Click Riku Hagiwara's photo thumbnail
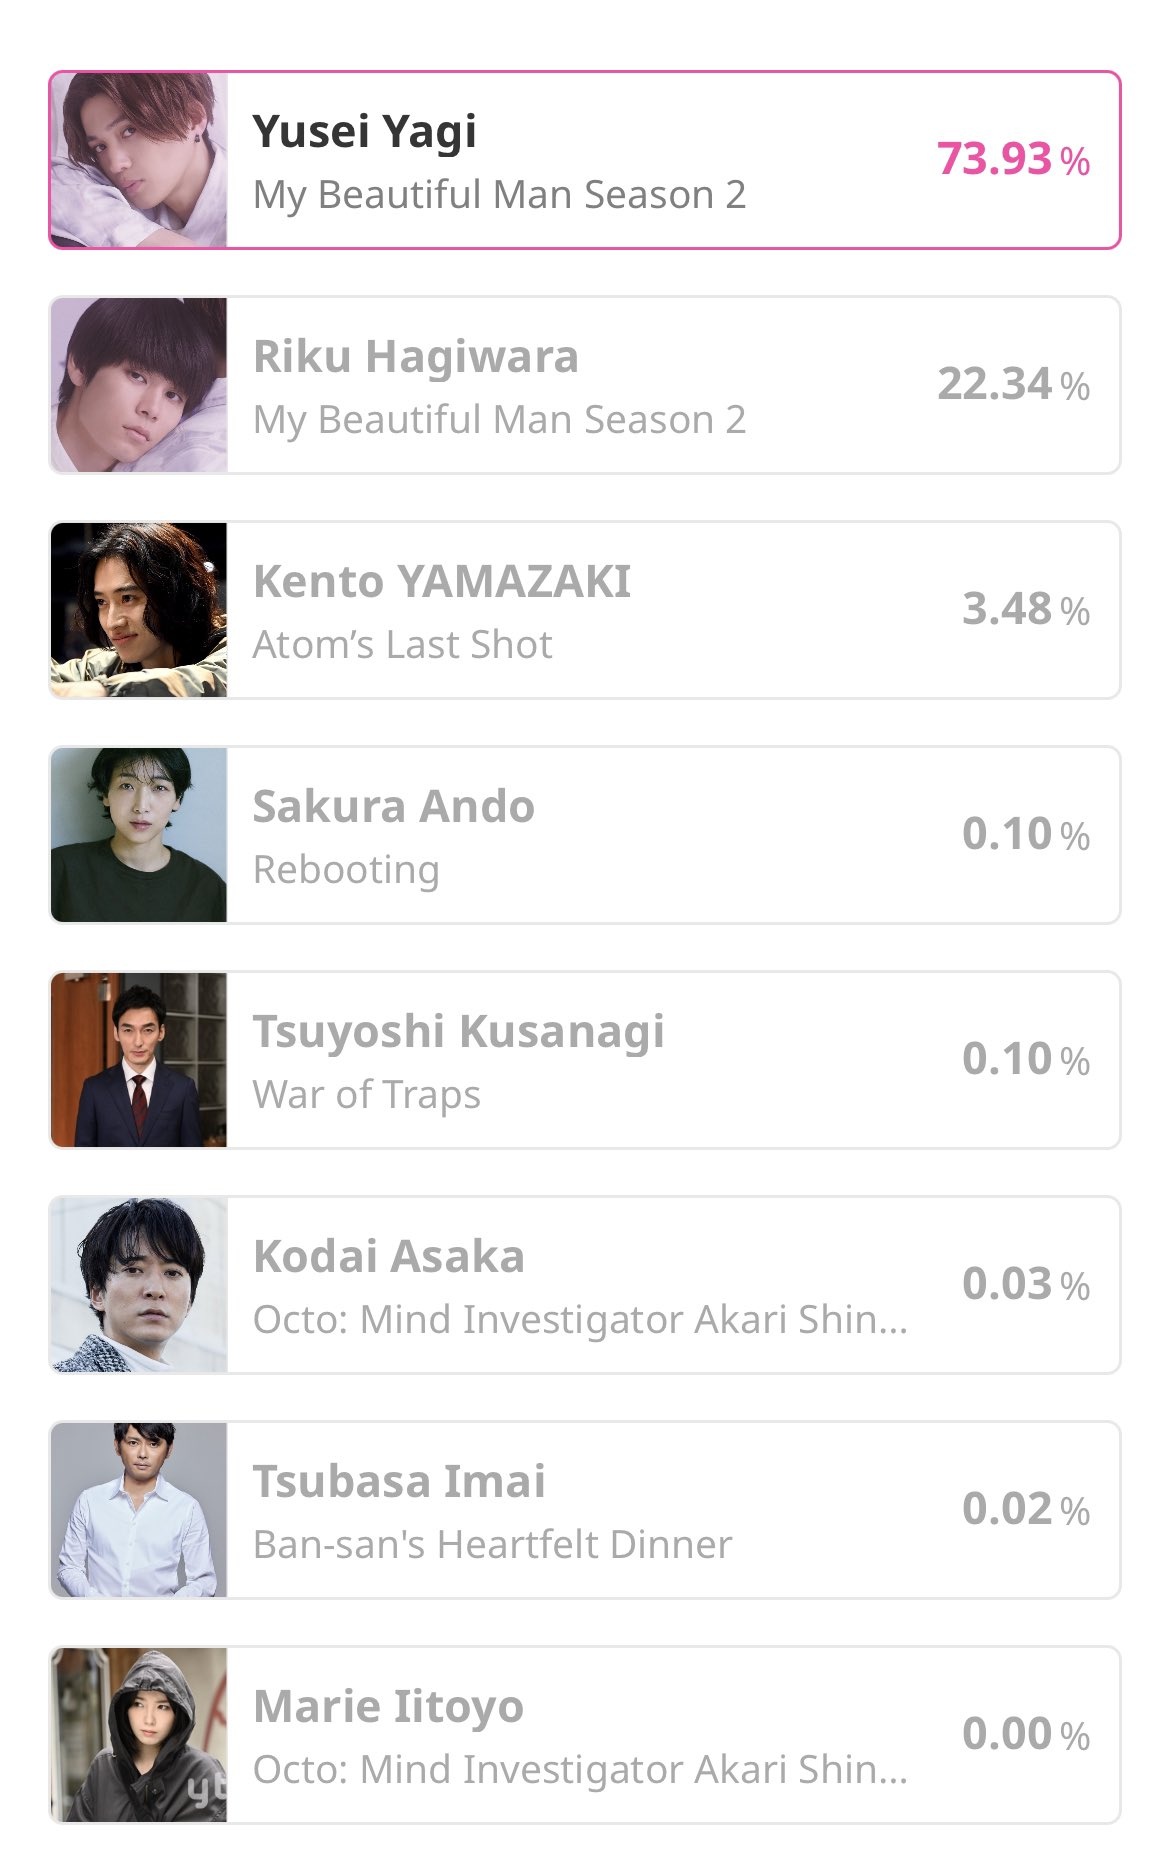 coord(139,385)
